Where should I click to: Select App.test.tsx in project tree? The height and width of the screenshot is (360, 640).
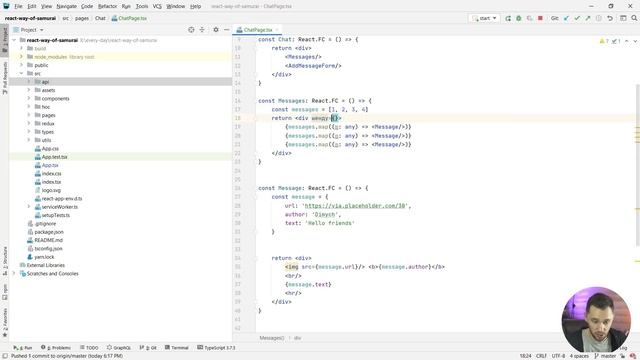[x=54, y=157]
